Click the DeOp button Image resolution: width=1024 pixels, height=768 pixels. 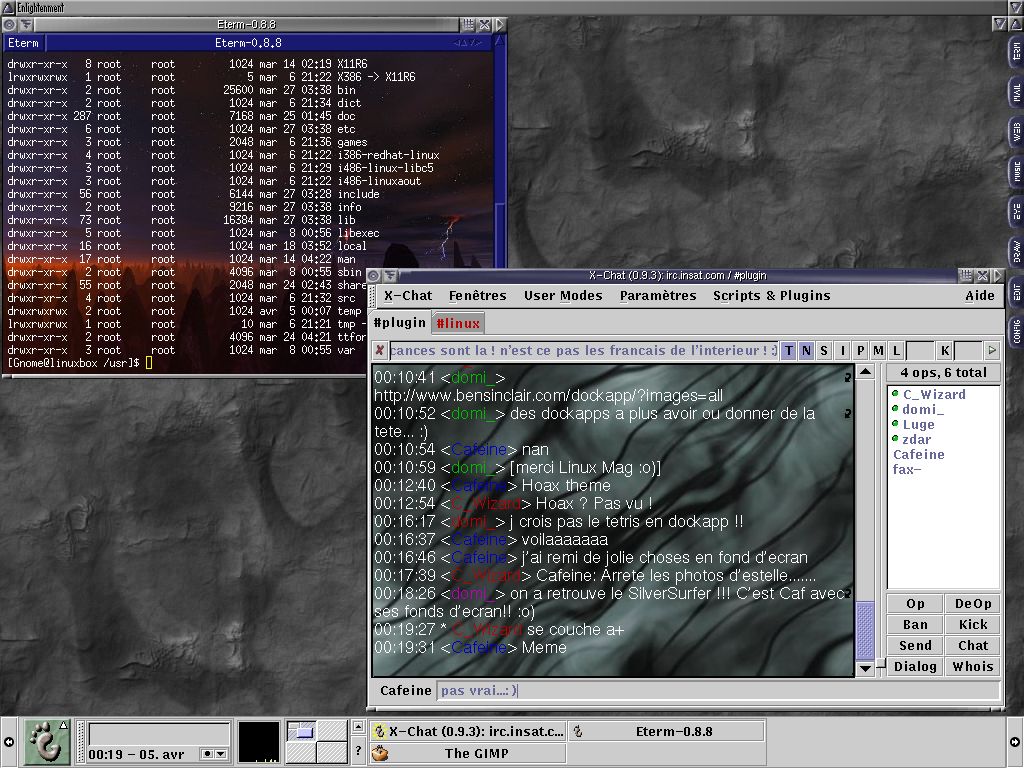pyautogui.click(x=972, y=604)
